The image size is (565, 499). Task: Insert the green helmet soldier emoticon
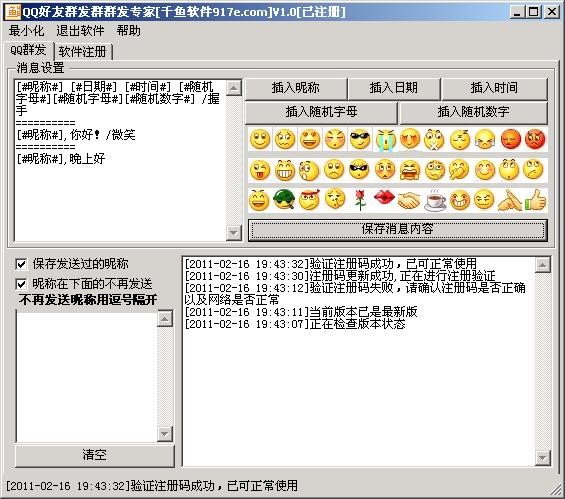point(285,199)
